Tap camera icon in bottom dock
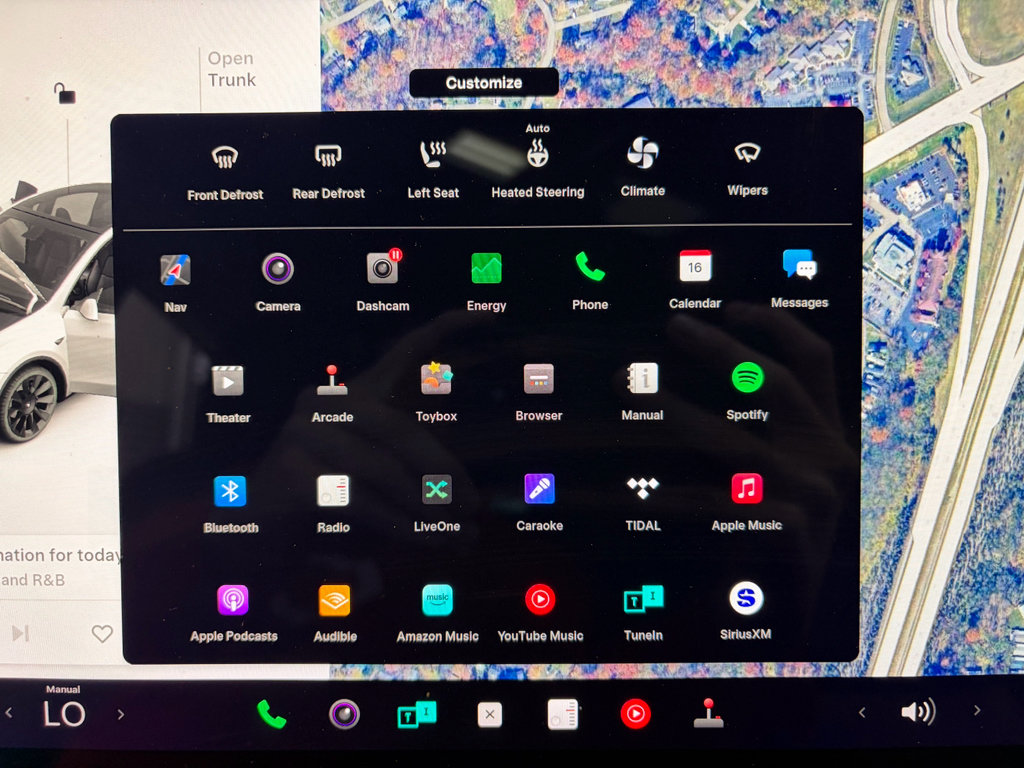1024x768 pixels. pyautogui.click(x=344, y=714)
